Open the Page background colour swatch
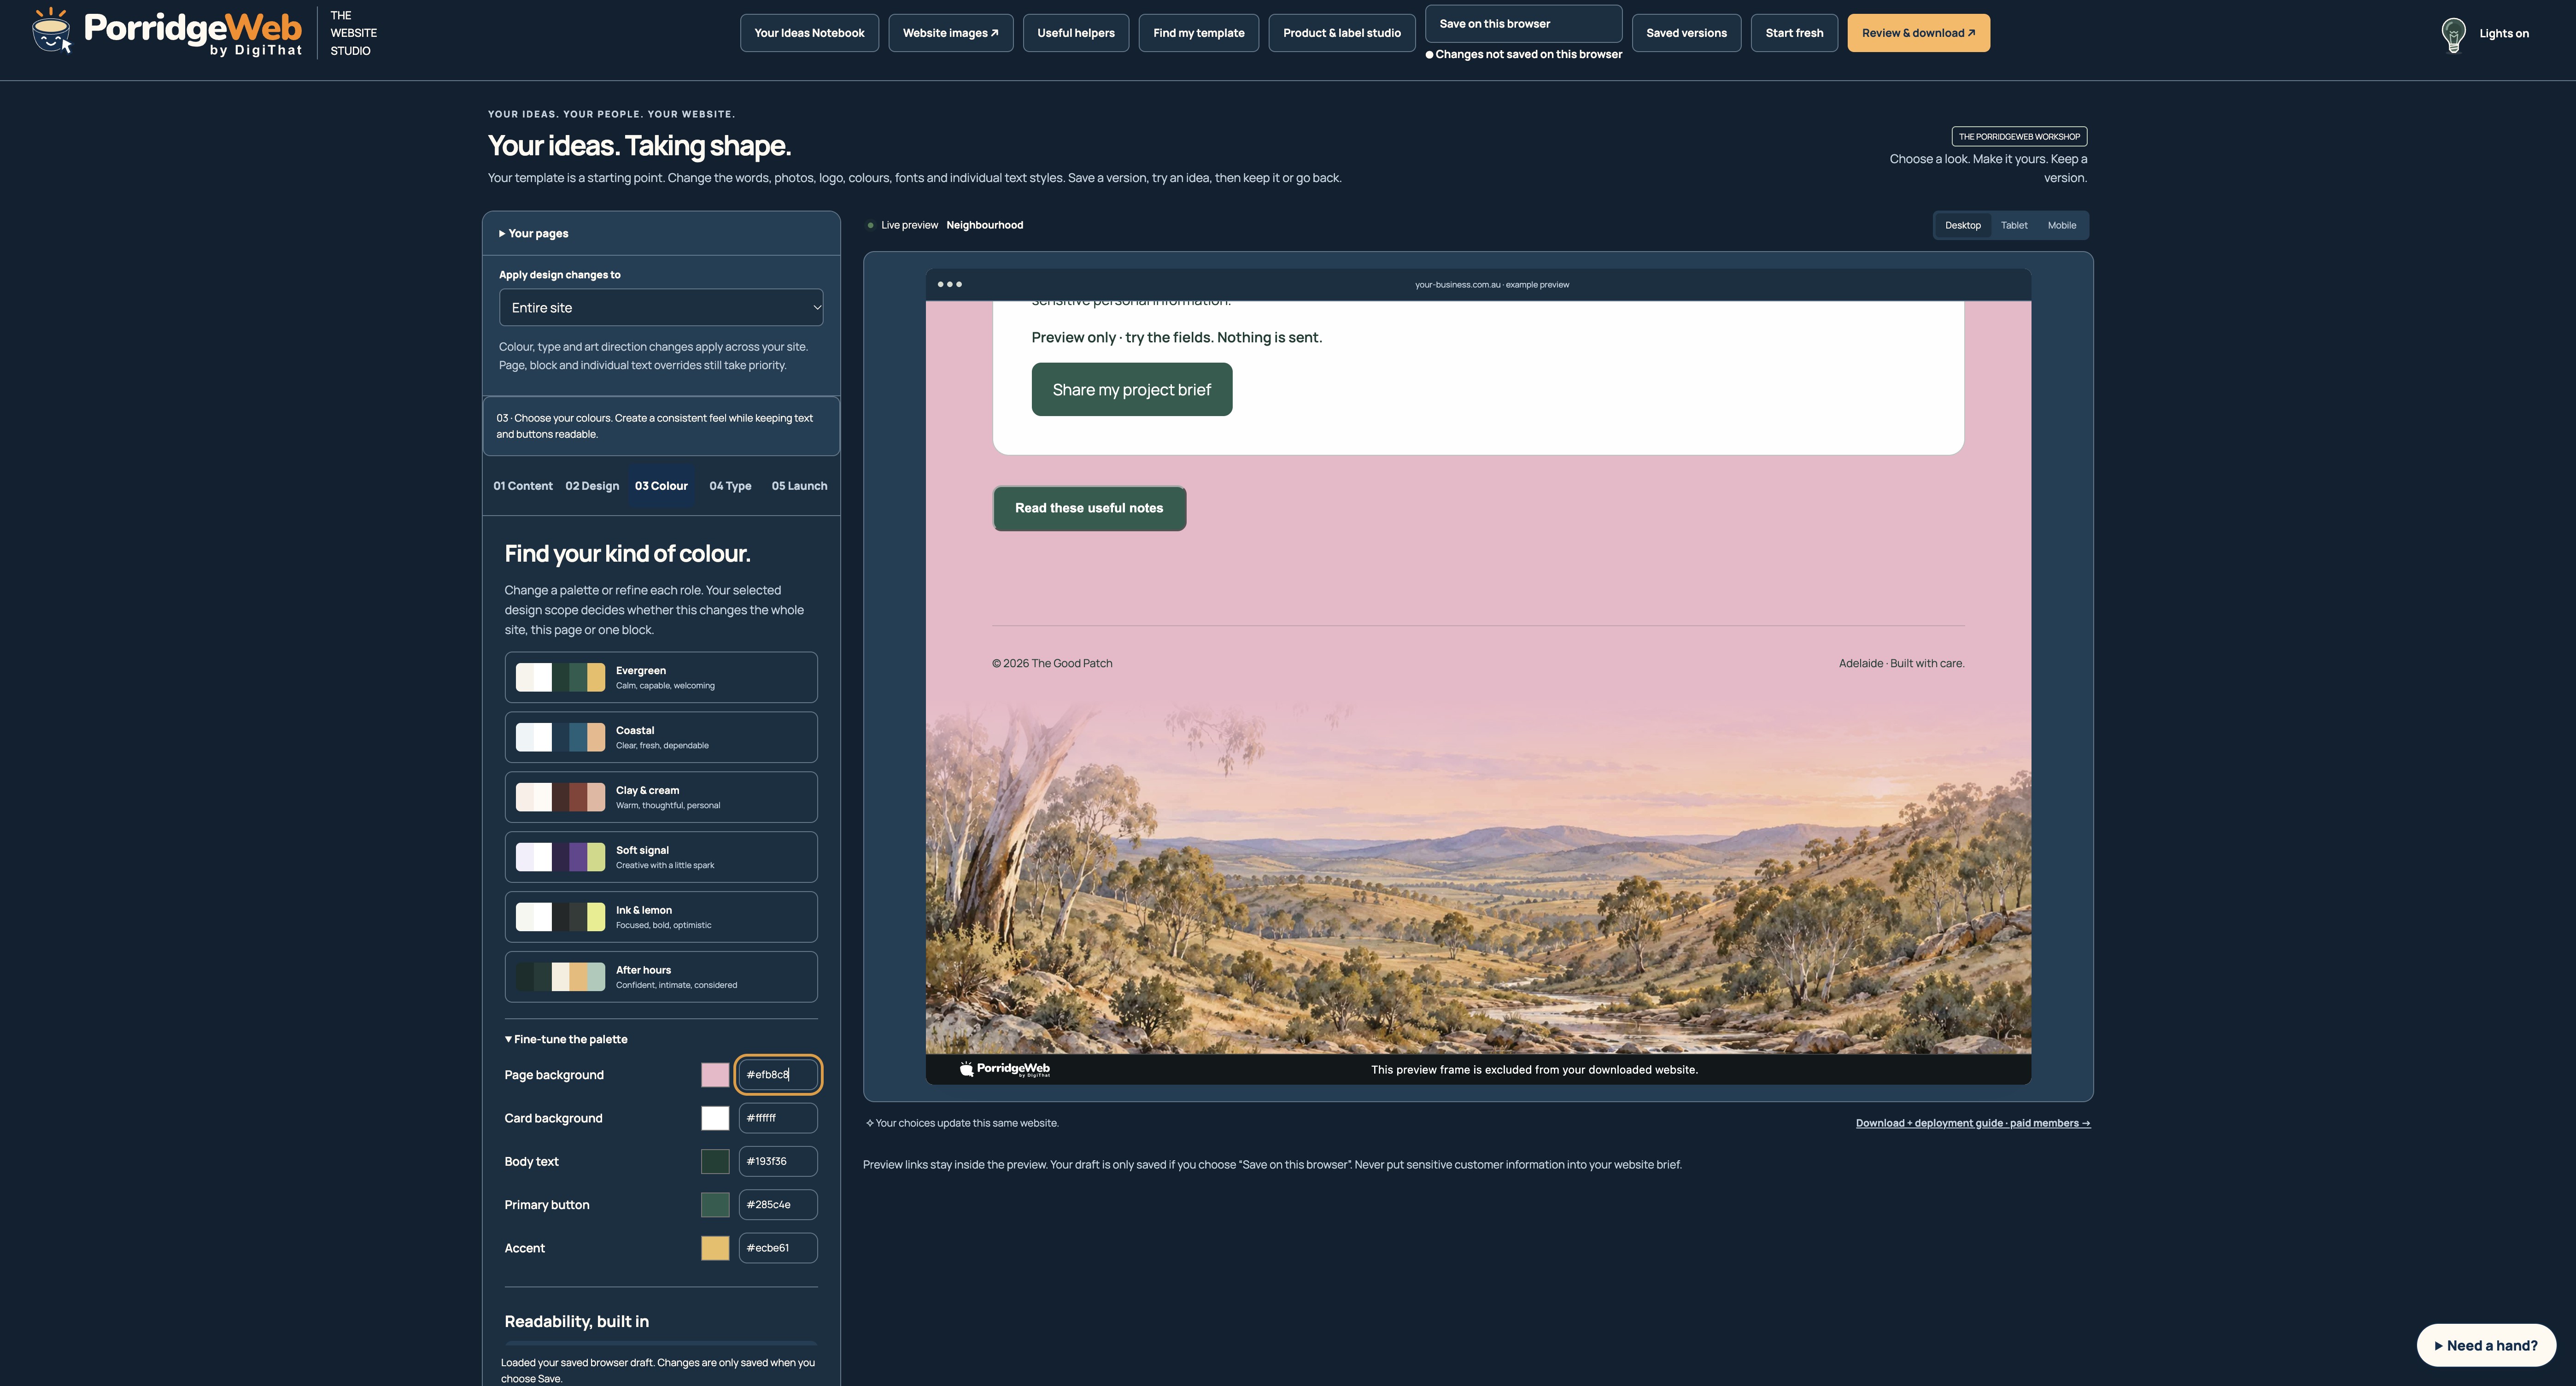This screenshot has width=2576, height=1386. coord(715,1075)
